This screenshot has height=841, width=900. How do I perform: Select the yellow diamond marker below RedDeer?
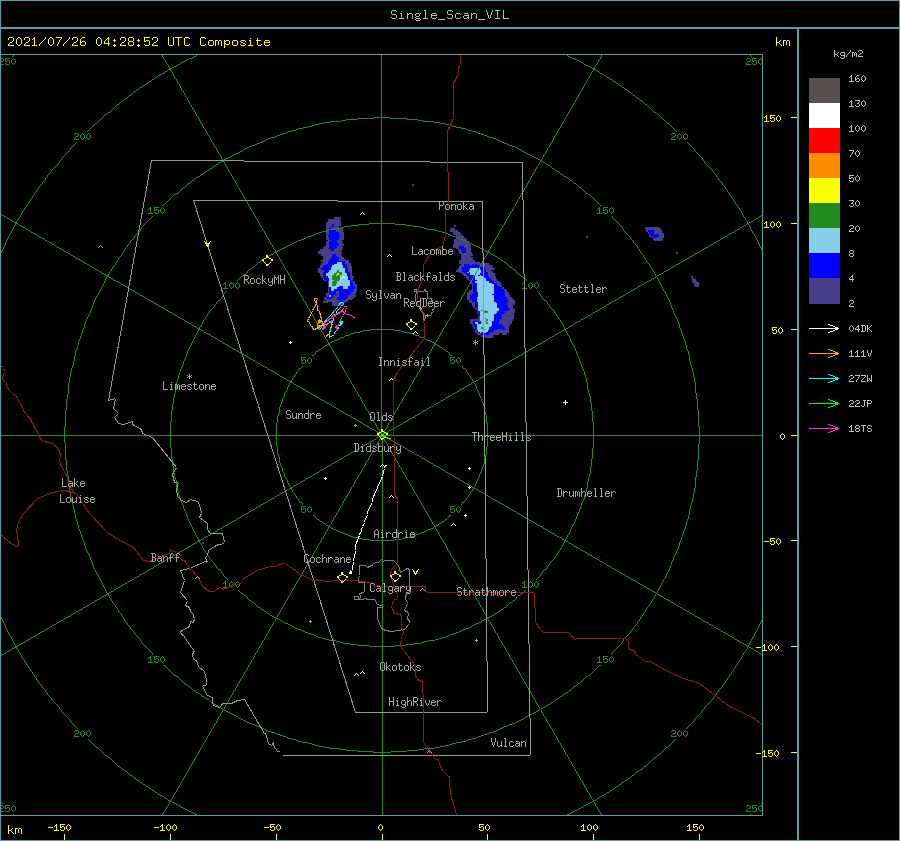coord(411,324)
